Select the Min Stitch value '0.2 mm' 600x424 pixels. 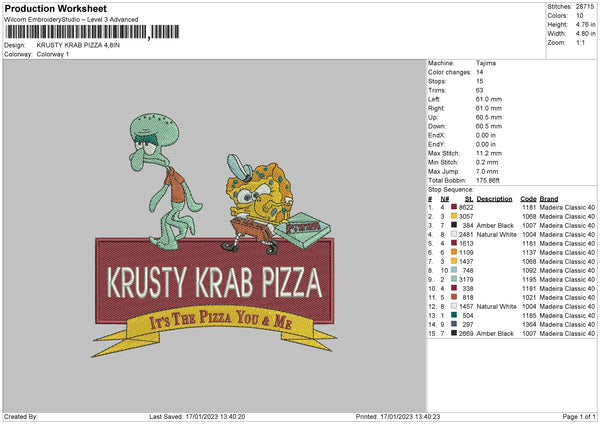coord(487,162)
